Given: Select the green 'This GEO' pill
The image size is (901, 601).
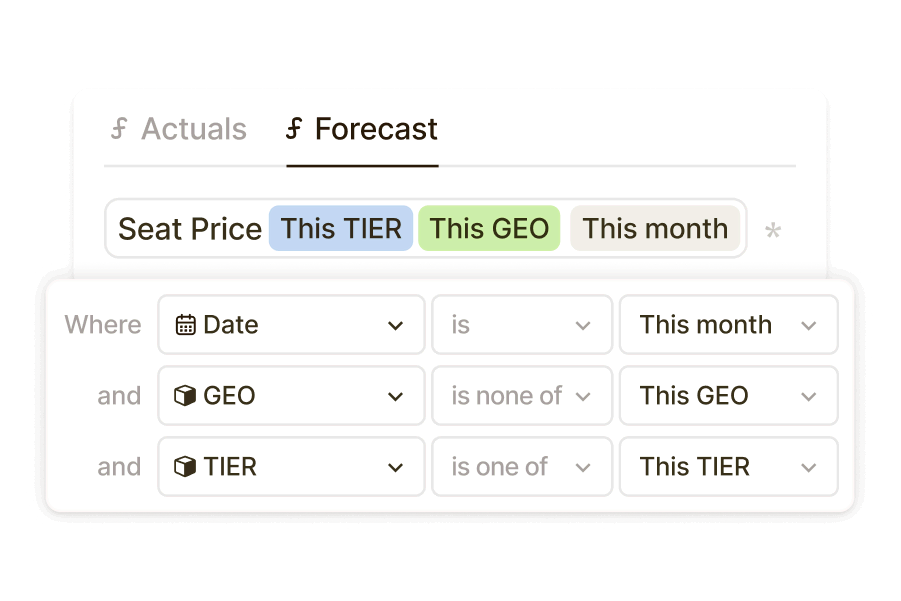Looking at the screenshot, I should click(489, 229).
